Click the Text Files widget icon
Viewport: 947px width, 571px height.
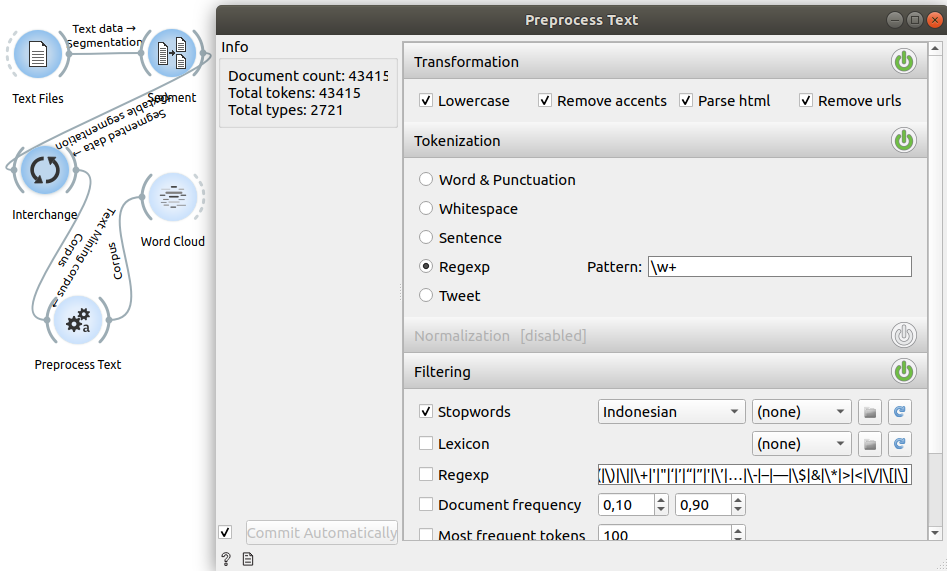coord(38,54)
